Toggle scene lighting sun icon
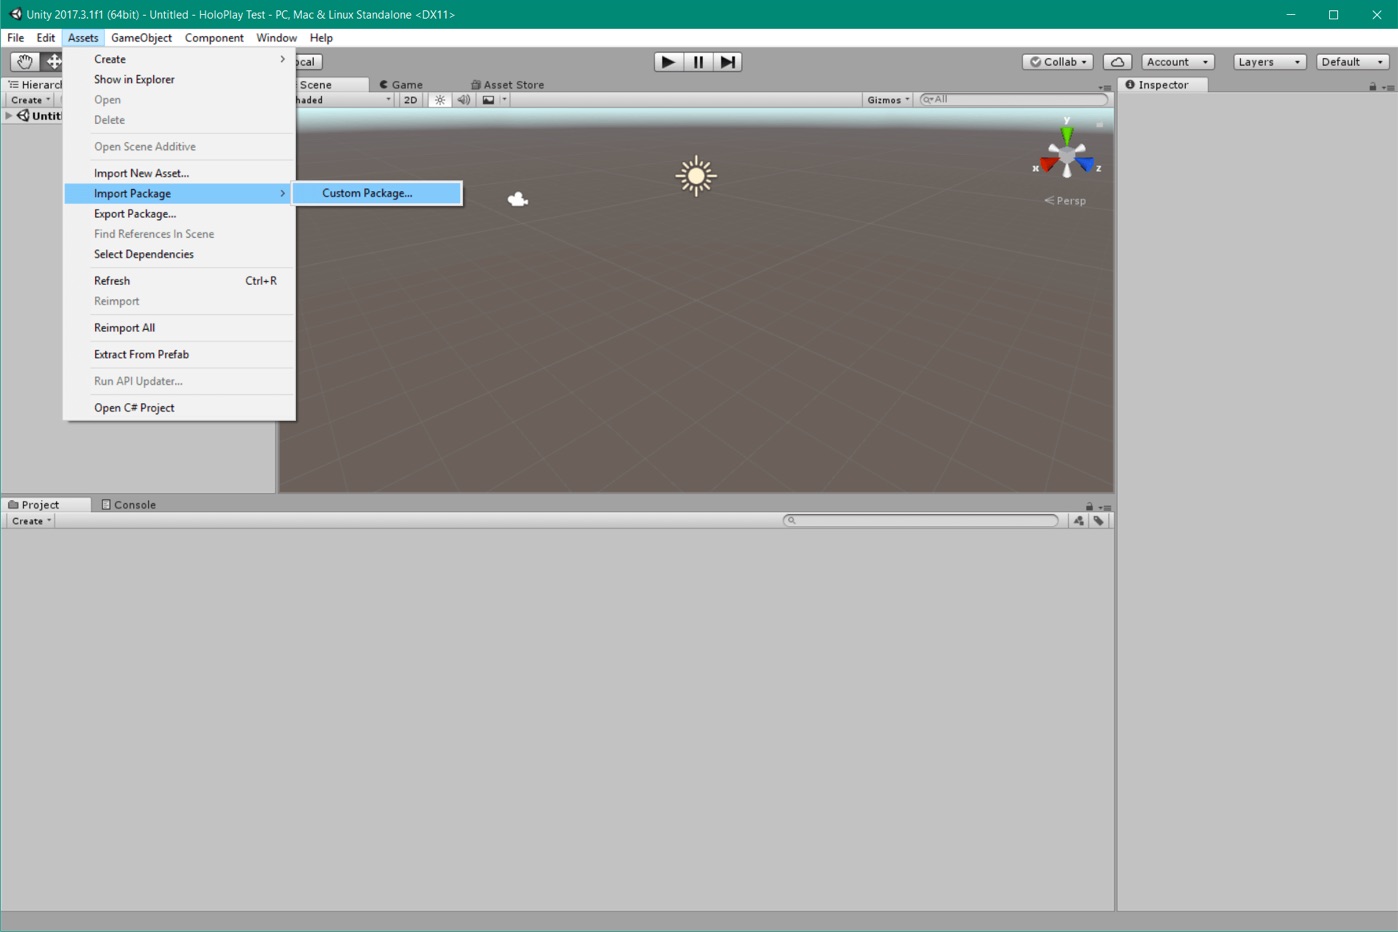Viewport: 1398px width, 932px height. pos(439,100)
